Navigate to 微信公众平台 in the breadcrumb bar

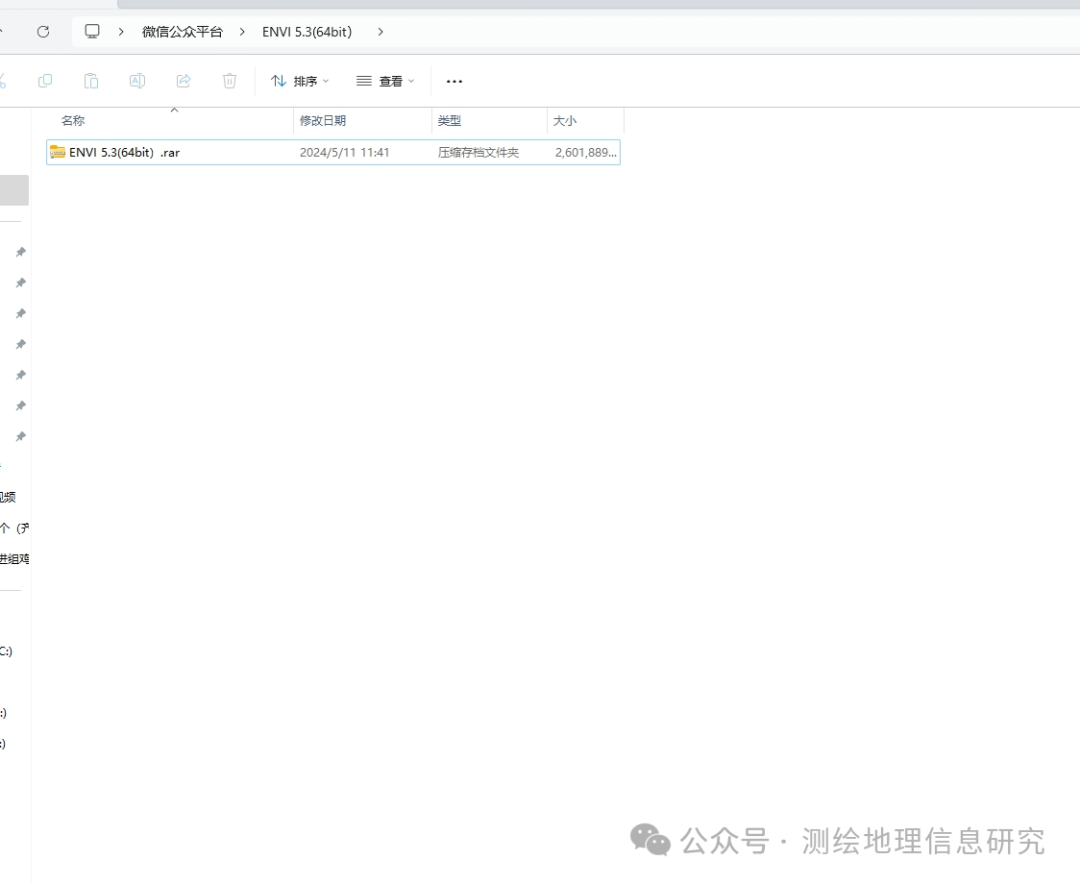[x=183, y=31]
